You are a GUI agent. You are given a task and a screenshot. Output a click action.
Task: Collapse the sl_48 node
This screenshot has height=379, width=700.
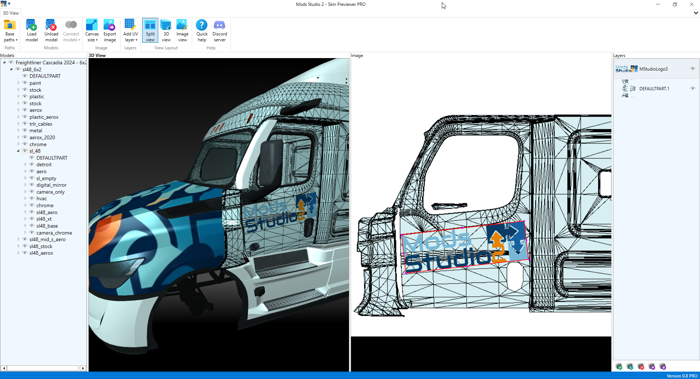click(18, 151)
